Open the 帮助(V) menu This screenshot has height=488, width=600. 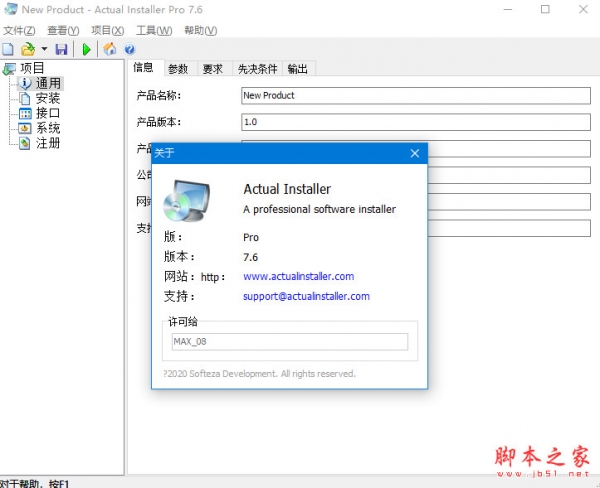(x=201, y=30)
